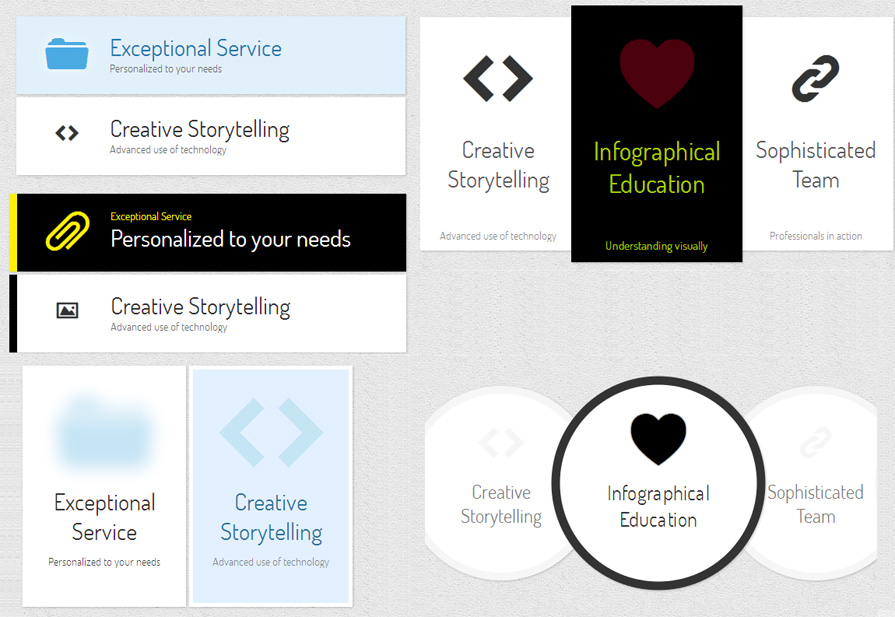Click the 'Understanding visually' green subtitle
The width and height of the screenshot is (895, 617).
pos(656,246)
